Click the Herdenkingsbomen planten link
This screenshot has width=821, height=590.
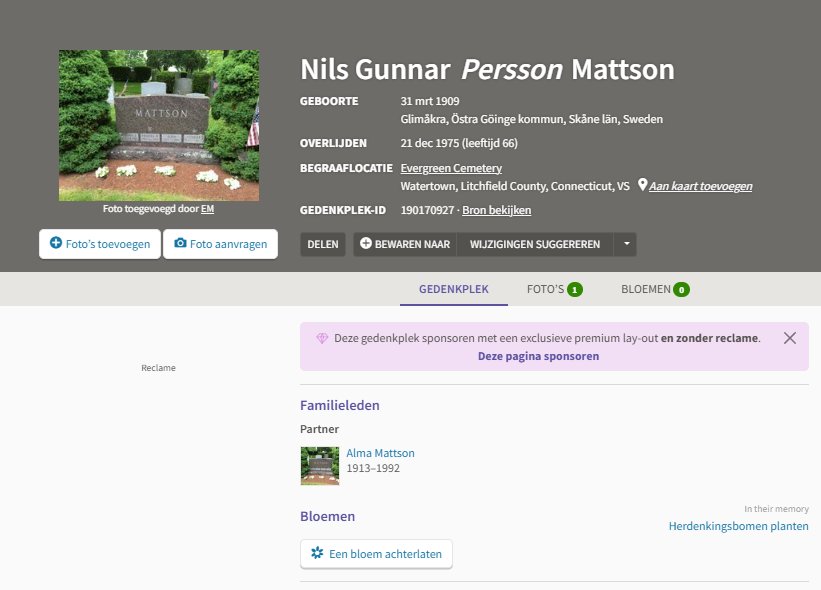tap(738, 526)
